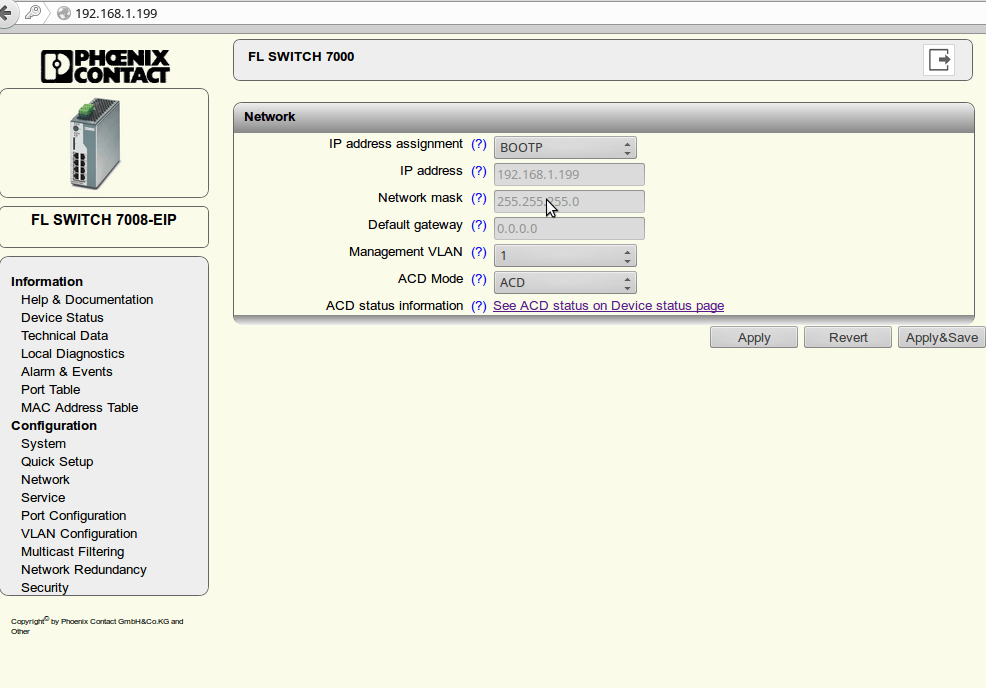Open Local Diagnostics page
This screenshot has height=688, width=986.
point(72,354)
